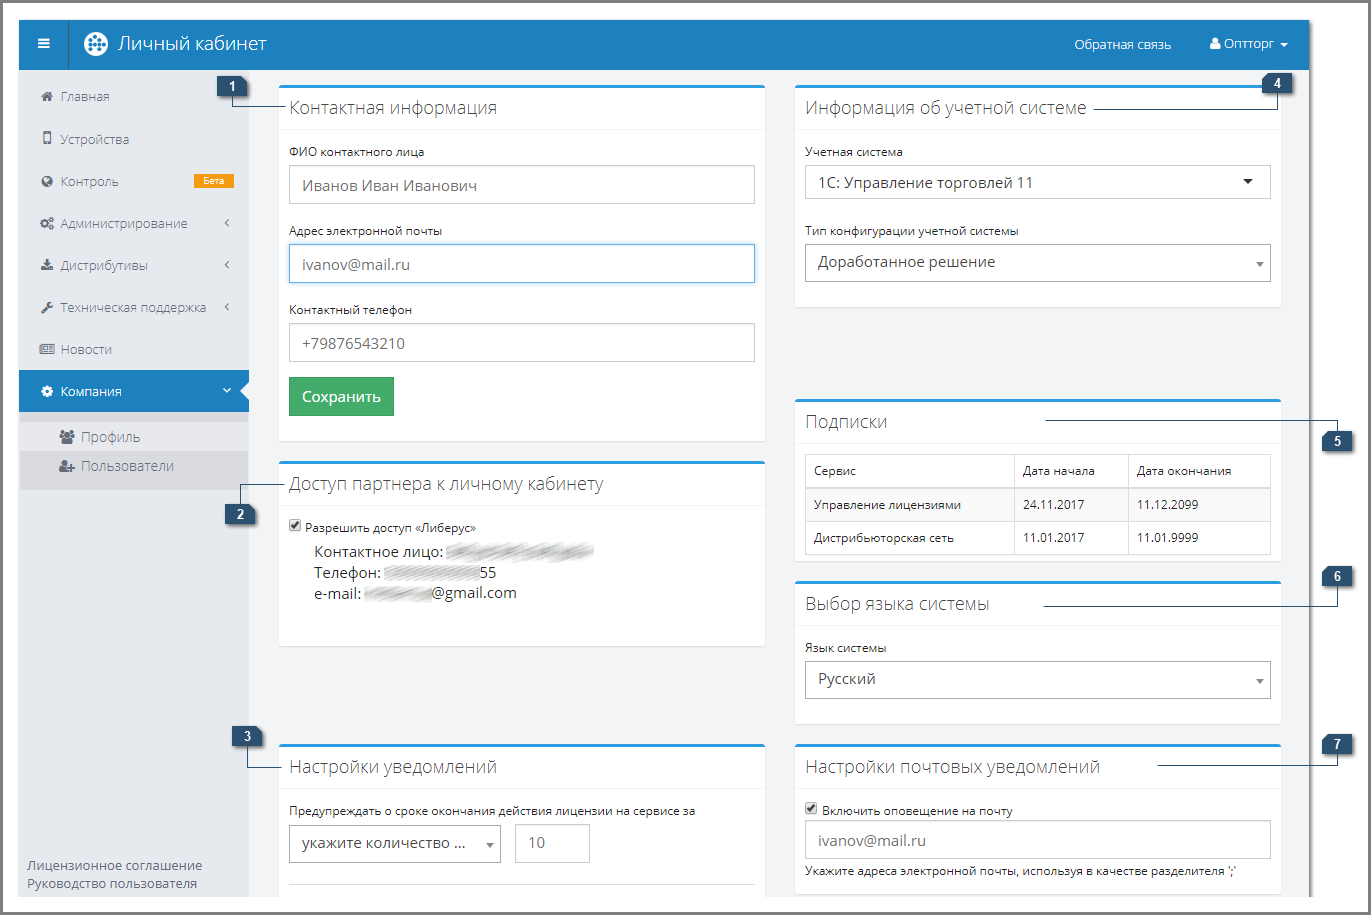Click the Бета badge next to Контроль

214,181
